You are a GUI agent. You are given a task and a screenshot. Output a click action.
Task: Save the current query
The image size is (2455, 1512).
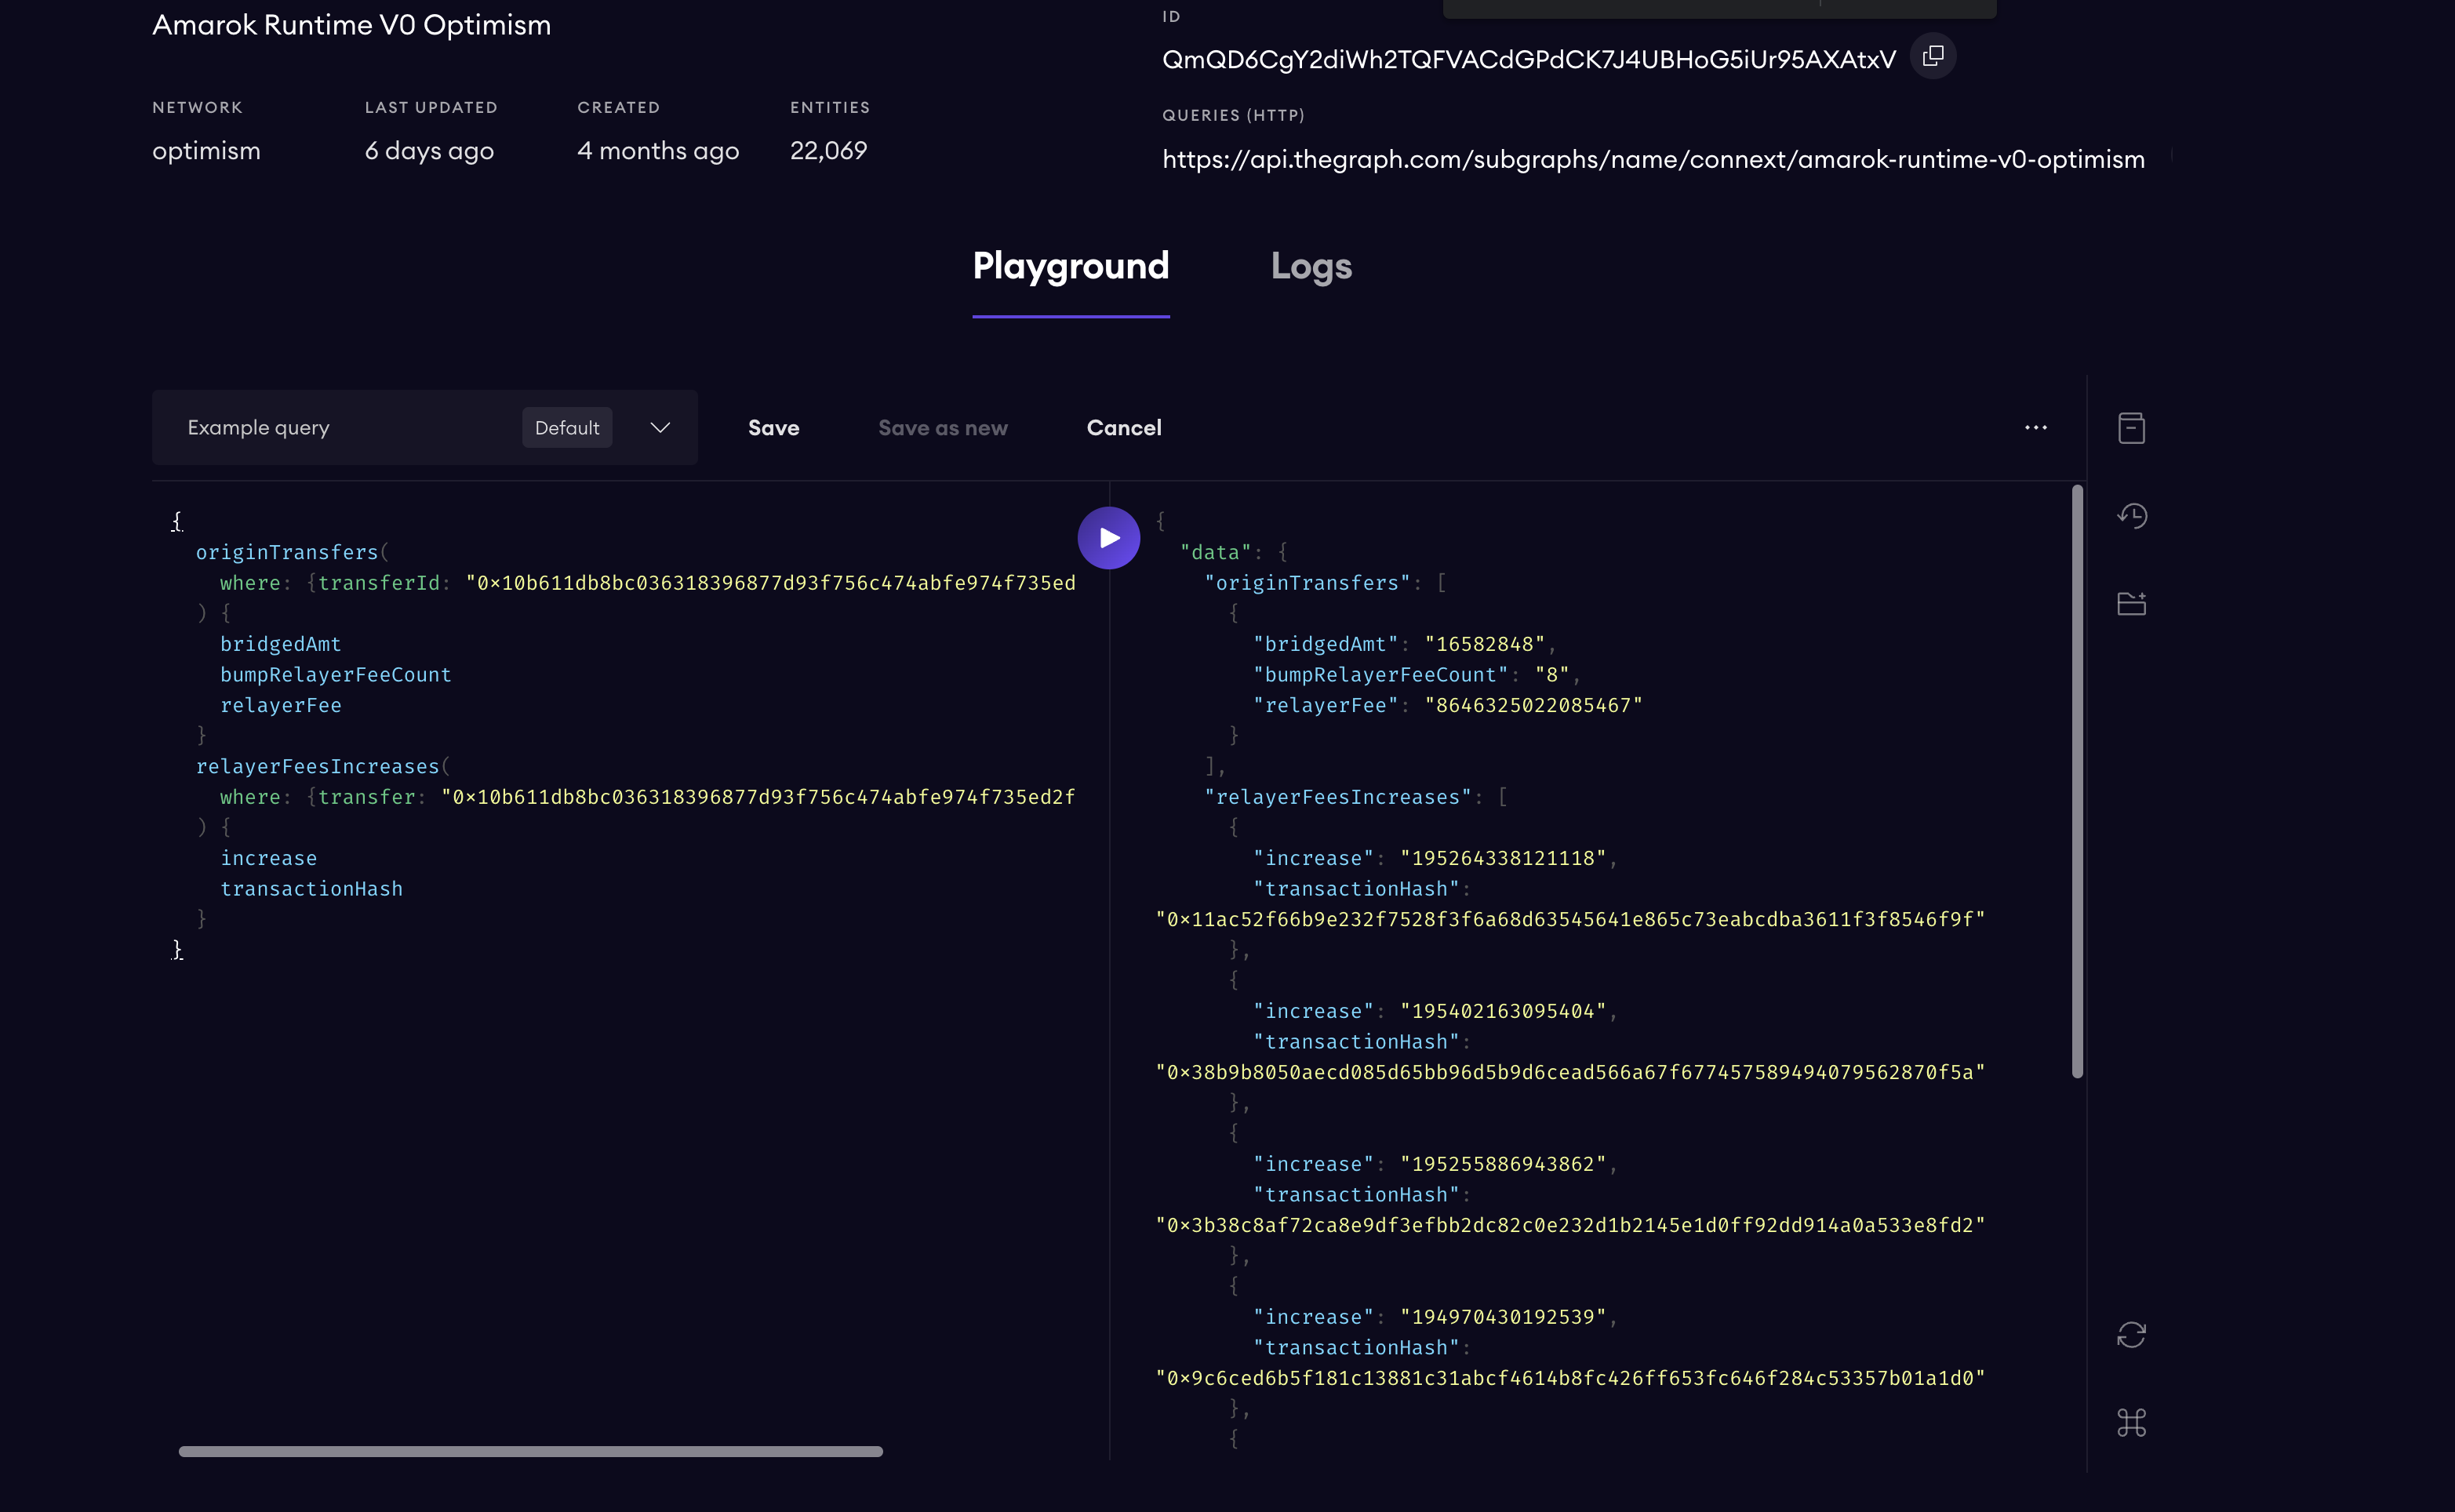(773, 427)
